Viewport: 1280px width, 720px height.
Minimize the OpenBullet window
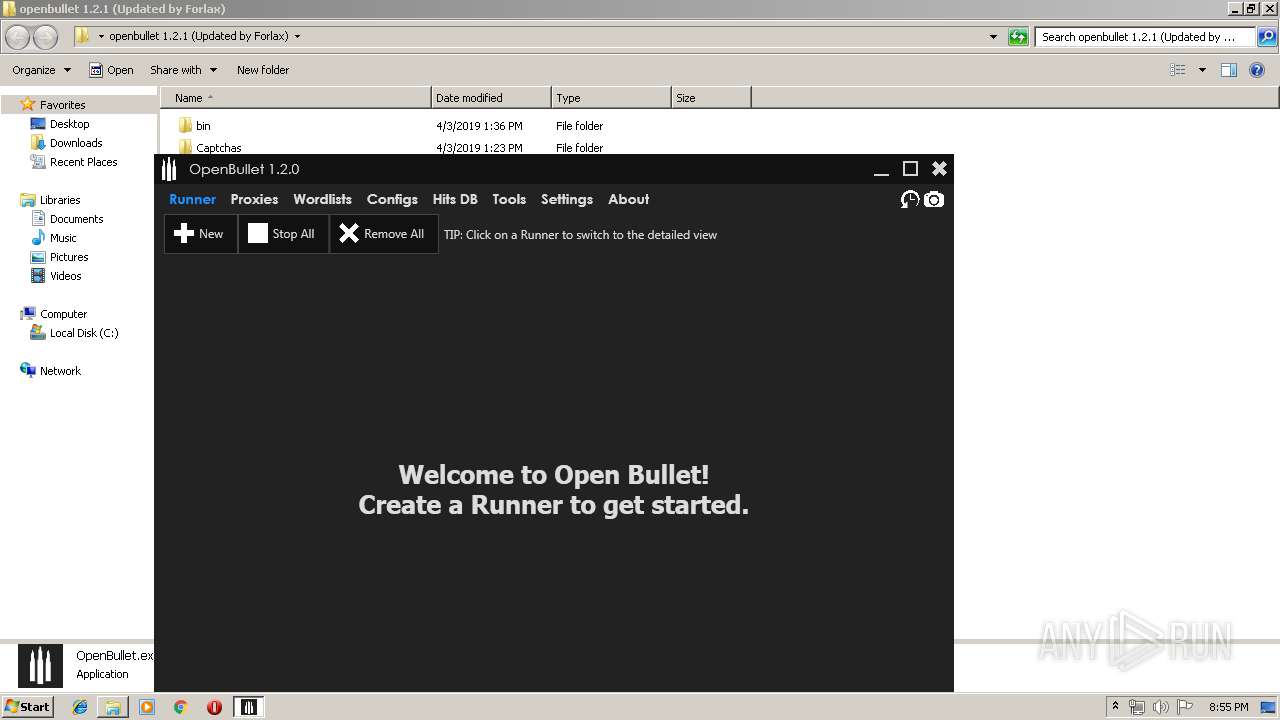point(881,169)
